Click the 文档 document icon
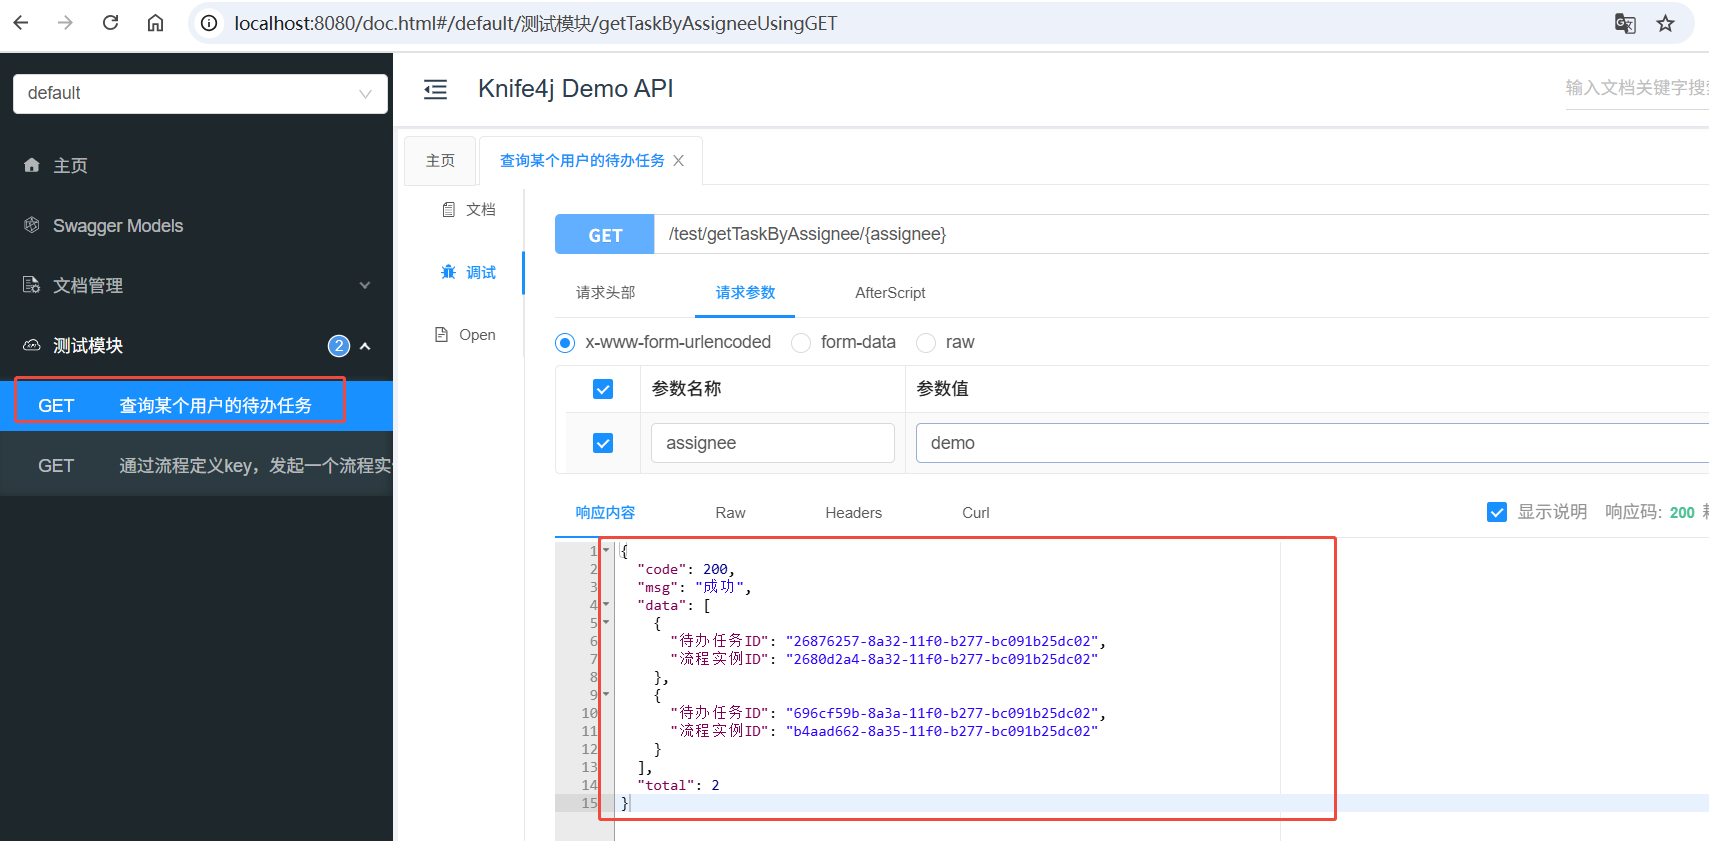1709x841 pixels. tap(449, 209)
